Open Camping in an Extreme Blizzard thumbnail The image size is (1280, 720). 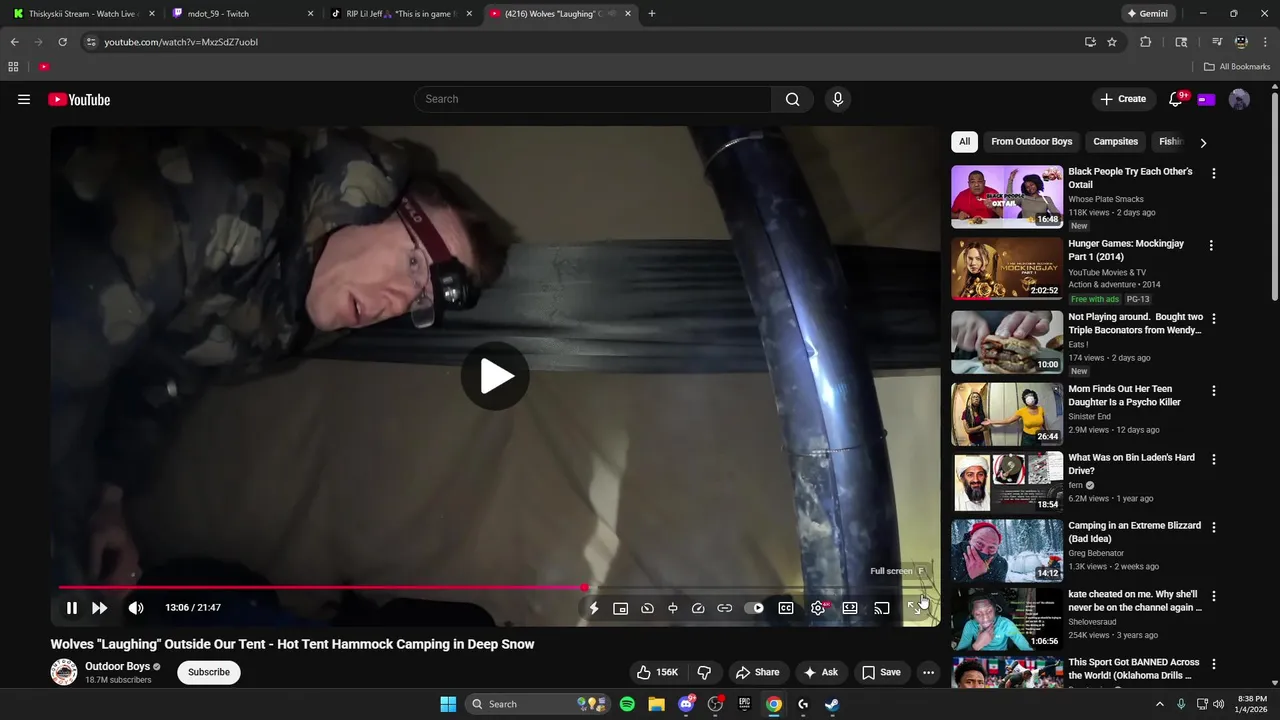tap(1007, 550)
